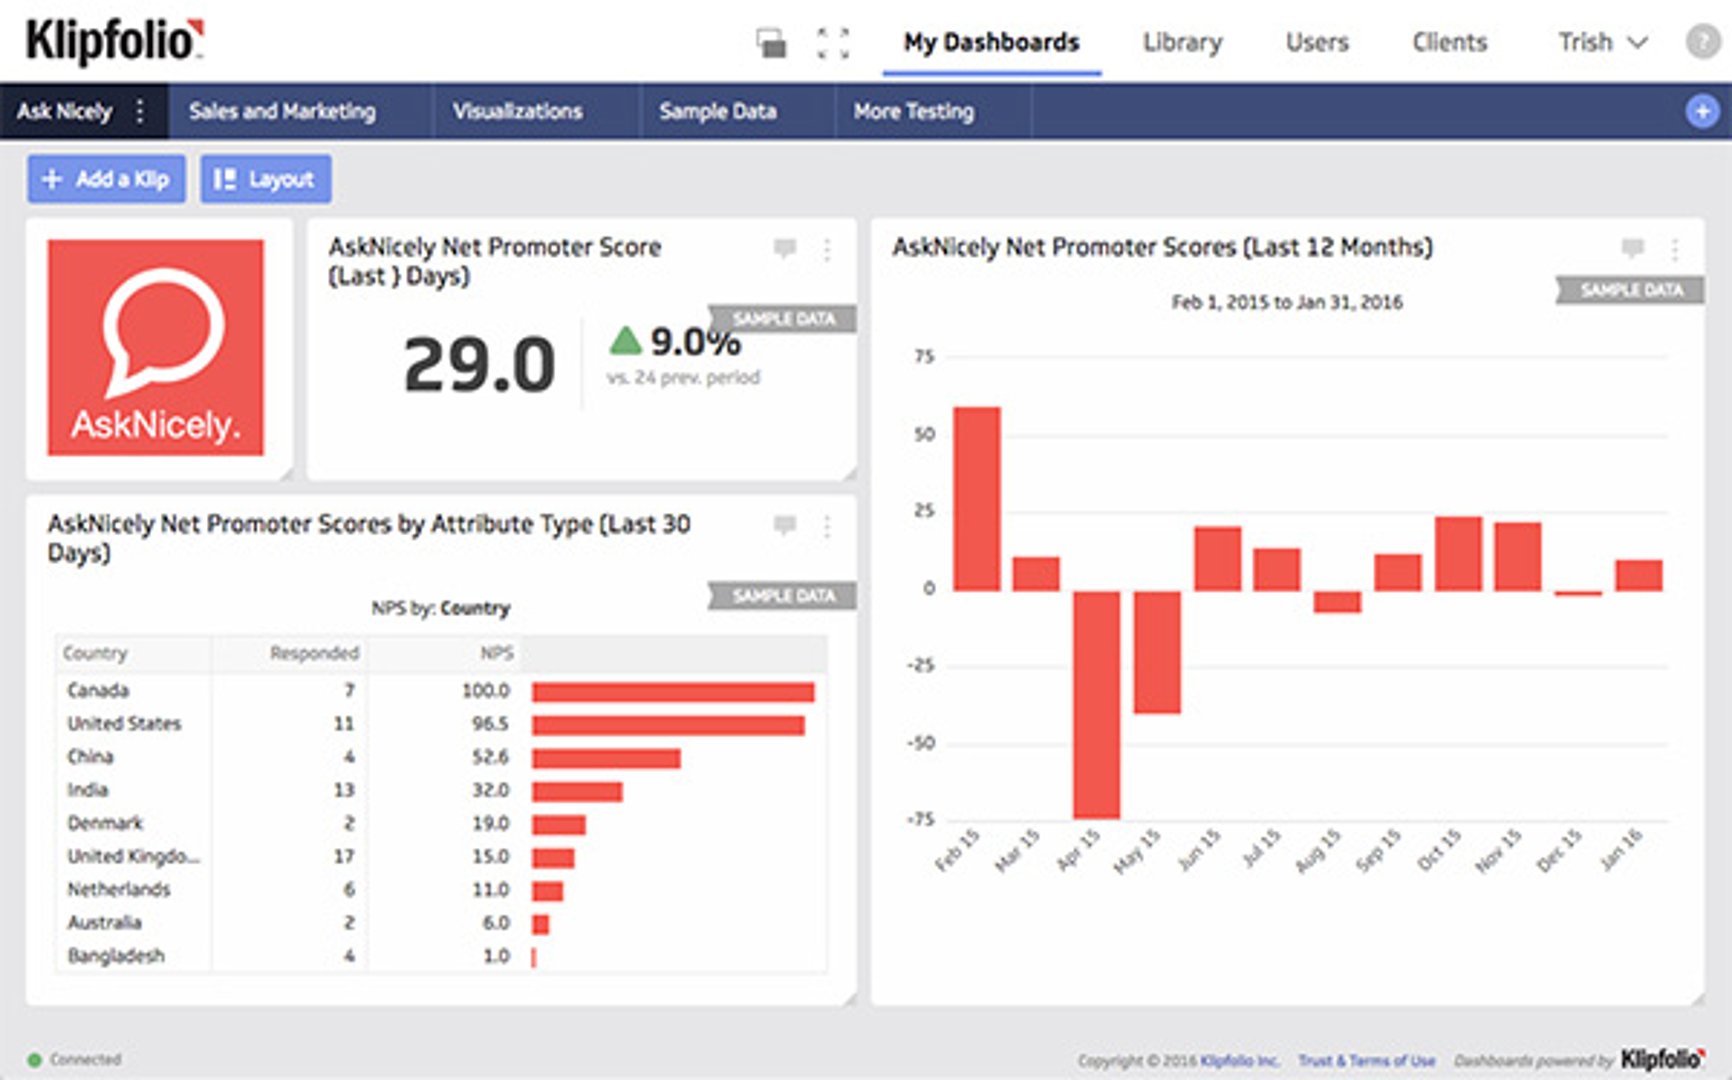Click the 96.5 NPS value cell

click(490, 723)
